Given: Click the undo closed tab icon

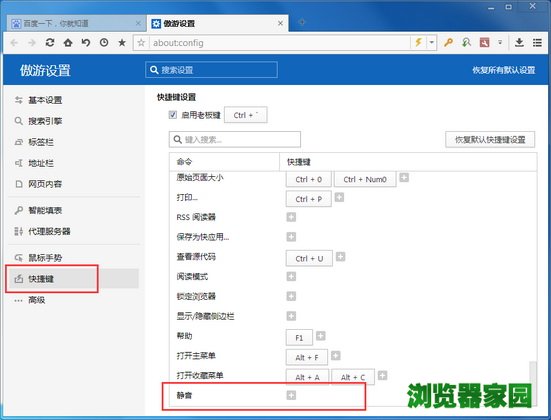Looking at the screenshot, I should pyautogui.click(x=86, y=43).
